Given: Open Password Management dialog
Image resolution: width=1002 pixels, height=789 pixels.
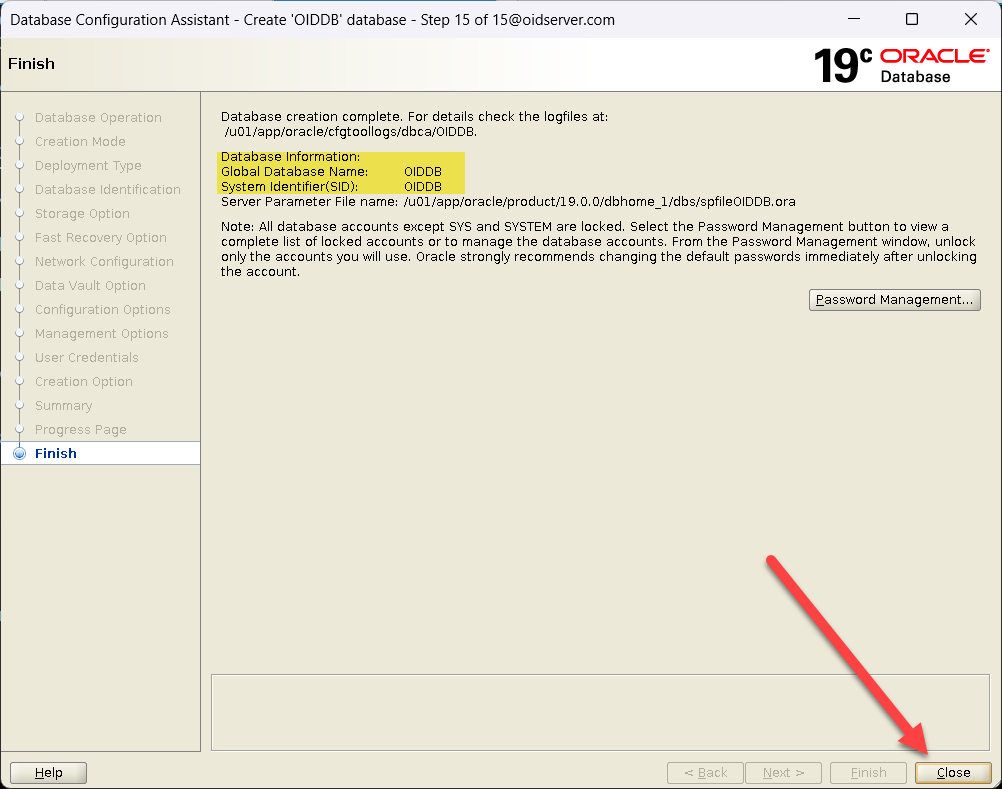Looking at the screenshot, I should 894,300.
